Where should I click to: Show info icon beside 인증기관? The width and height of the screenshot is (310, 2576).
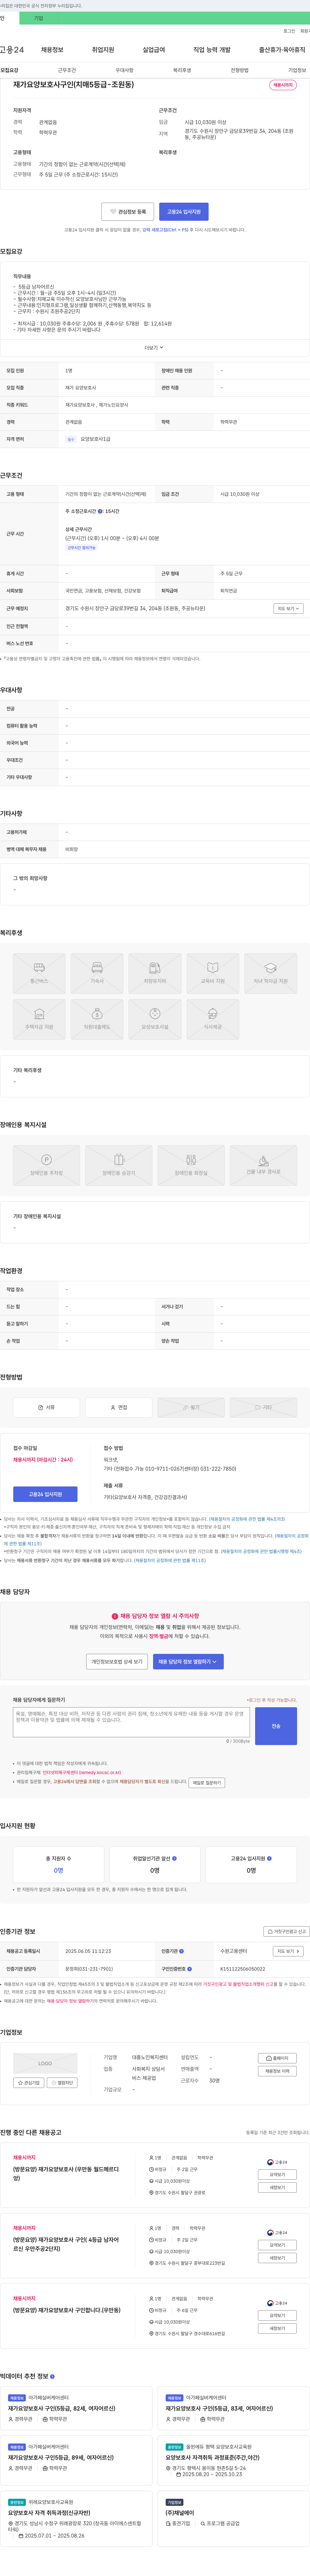tap(181, 1951)
